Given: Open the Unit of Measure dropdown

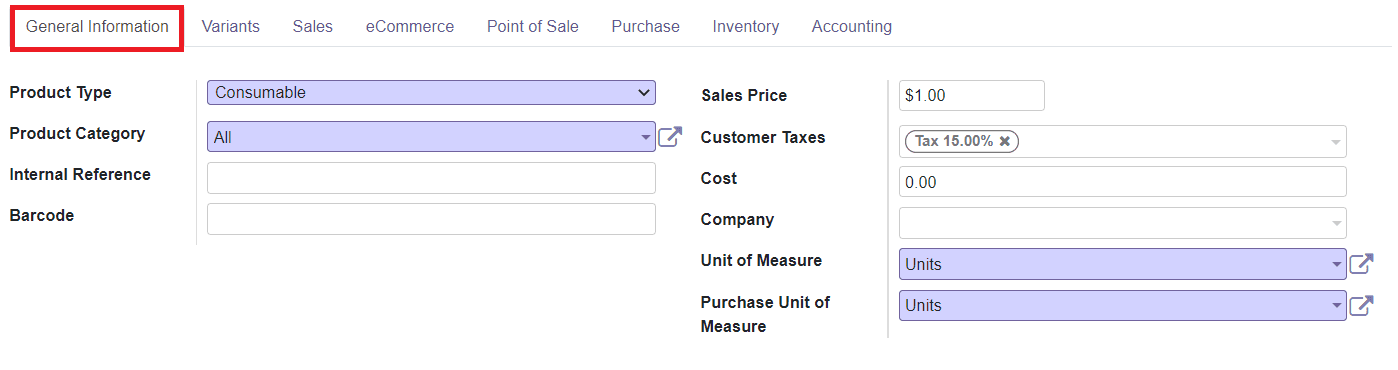Looking at the screenshot, I should pyautogui.click(x=1123, y=264).
